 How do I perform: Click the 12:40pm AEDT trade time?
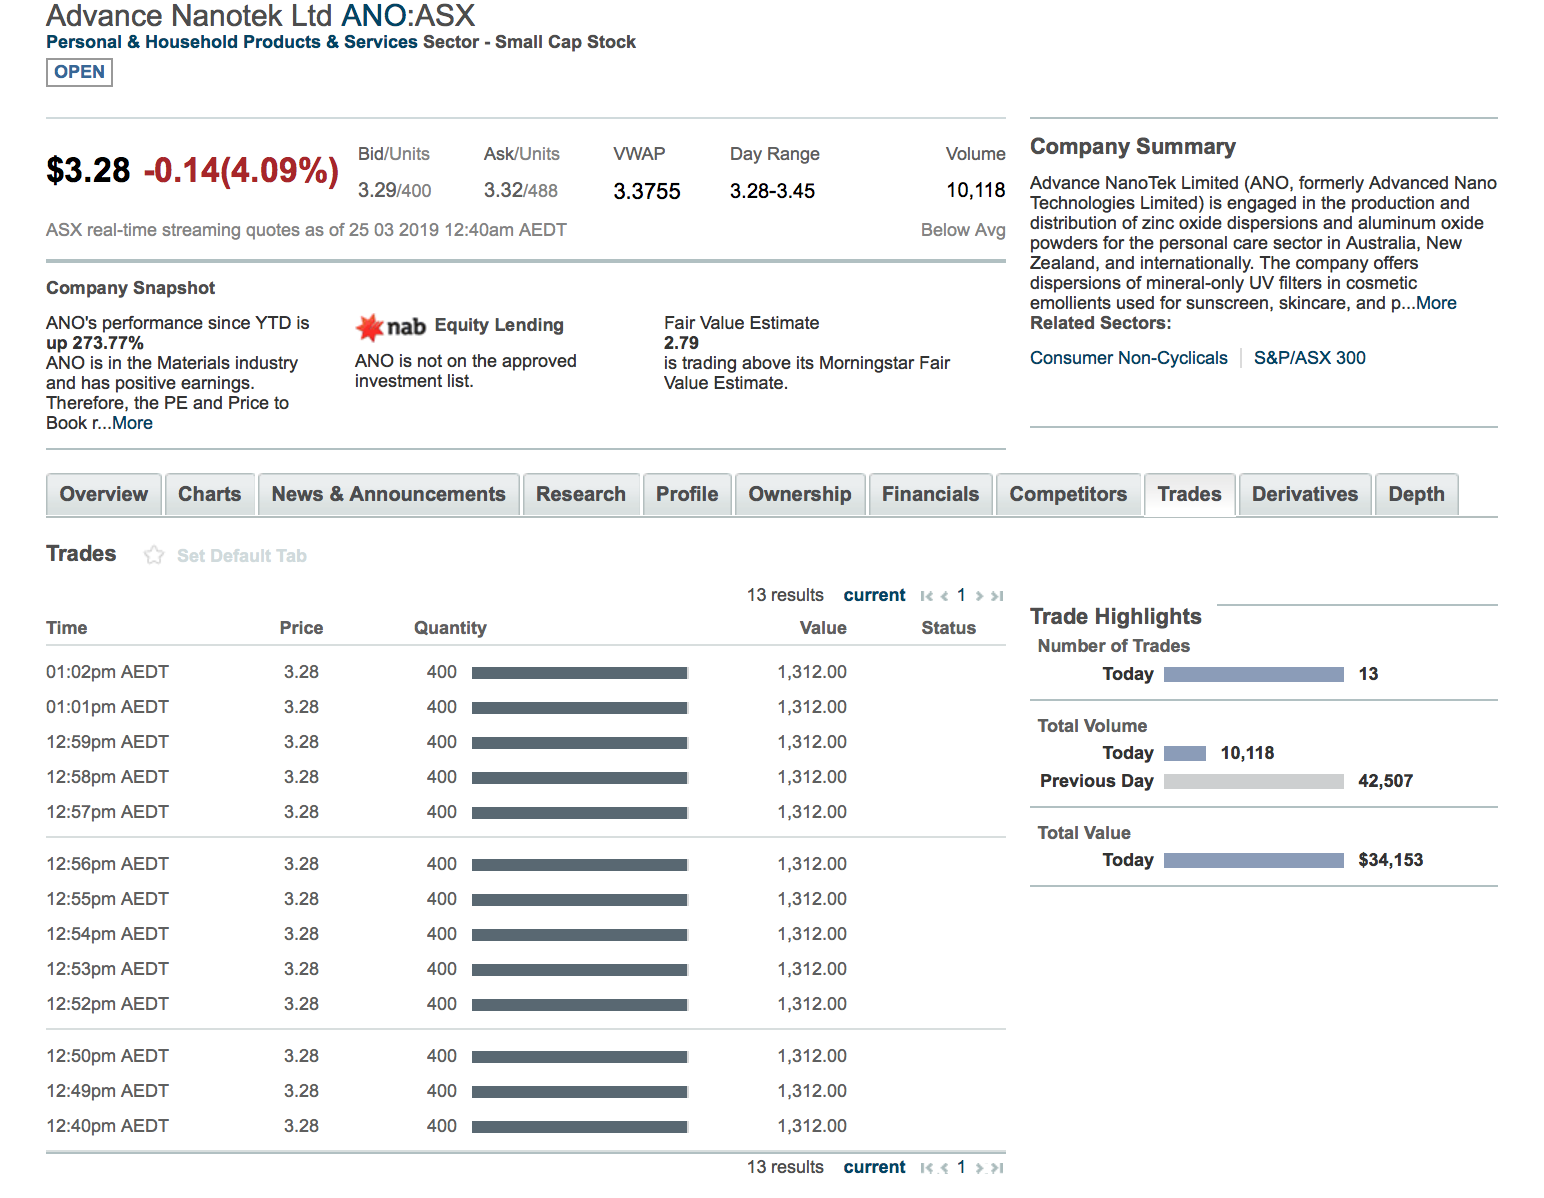(x=107, y=1126)
